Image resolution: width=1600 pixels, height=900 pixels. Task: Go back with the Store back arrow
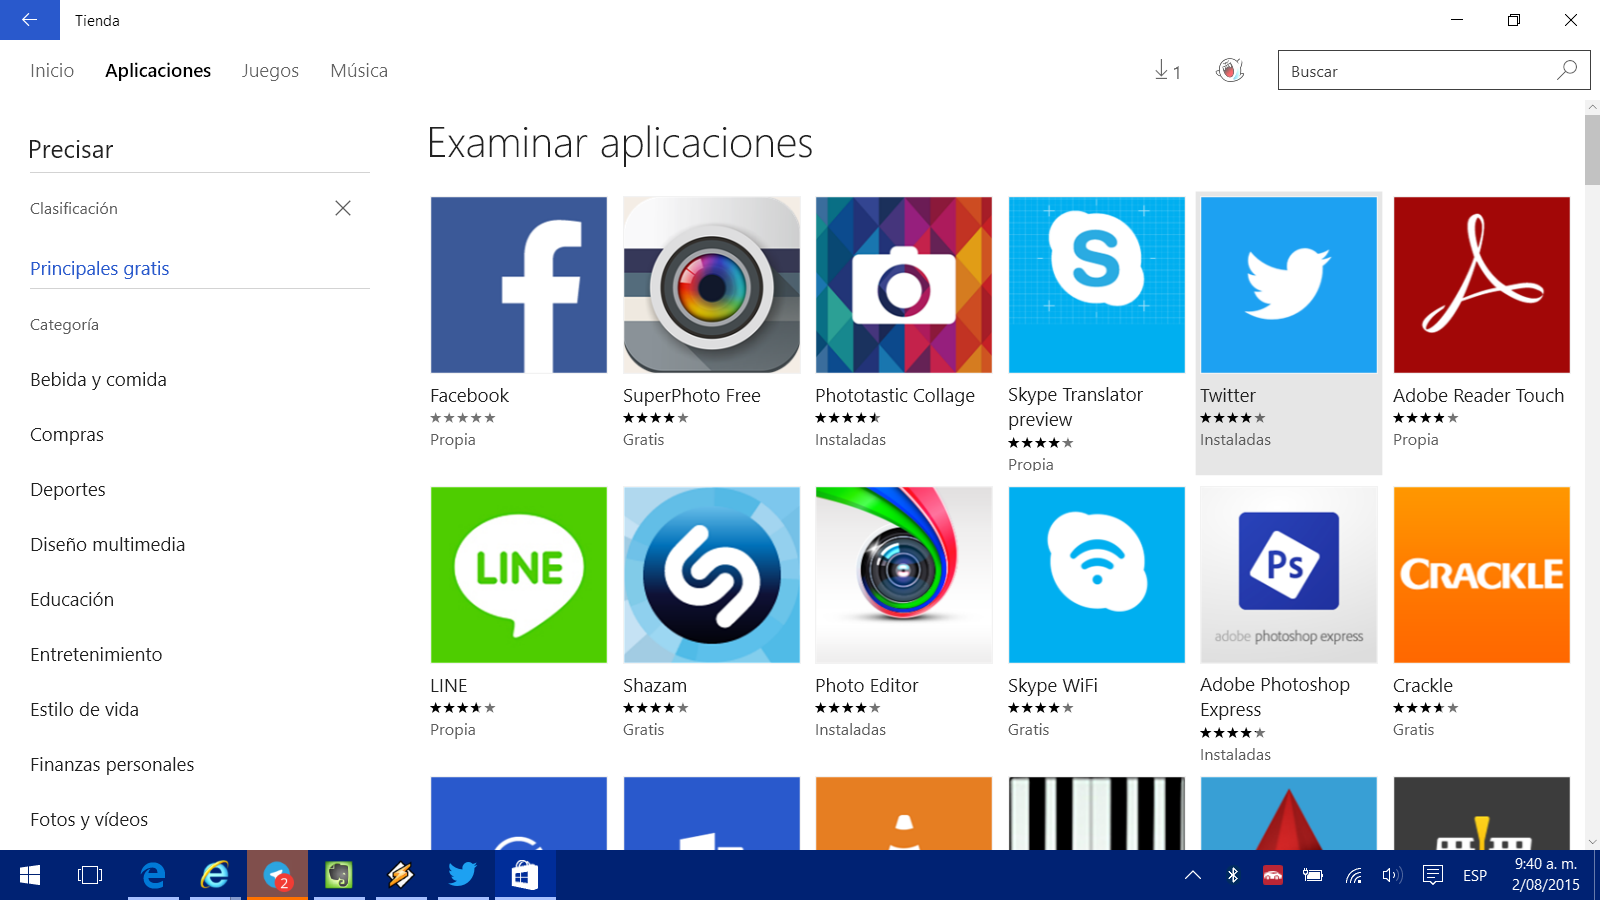tap(30, 20)
